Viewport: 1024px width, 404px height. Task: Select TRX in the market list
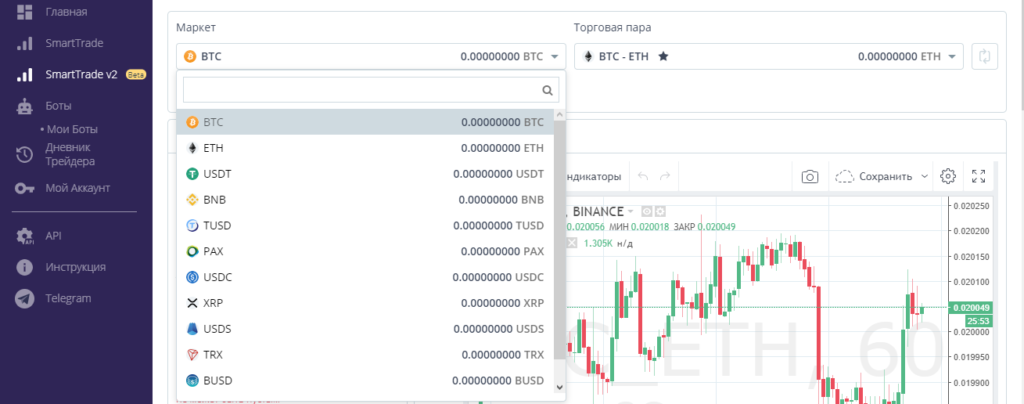click(x=365, y=355)
